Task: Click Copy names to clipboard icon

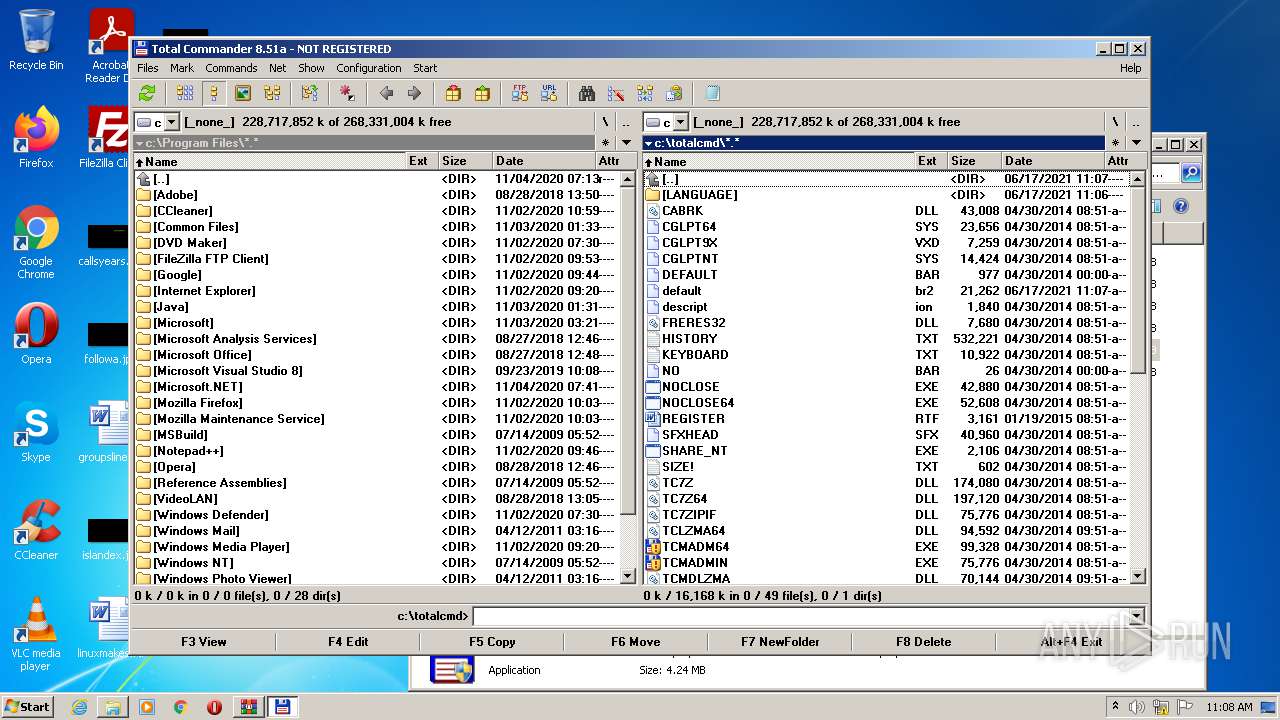Action: point(674,93)
